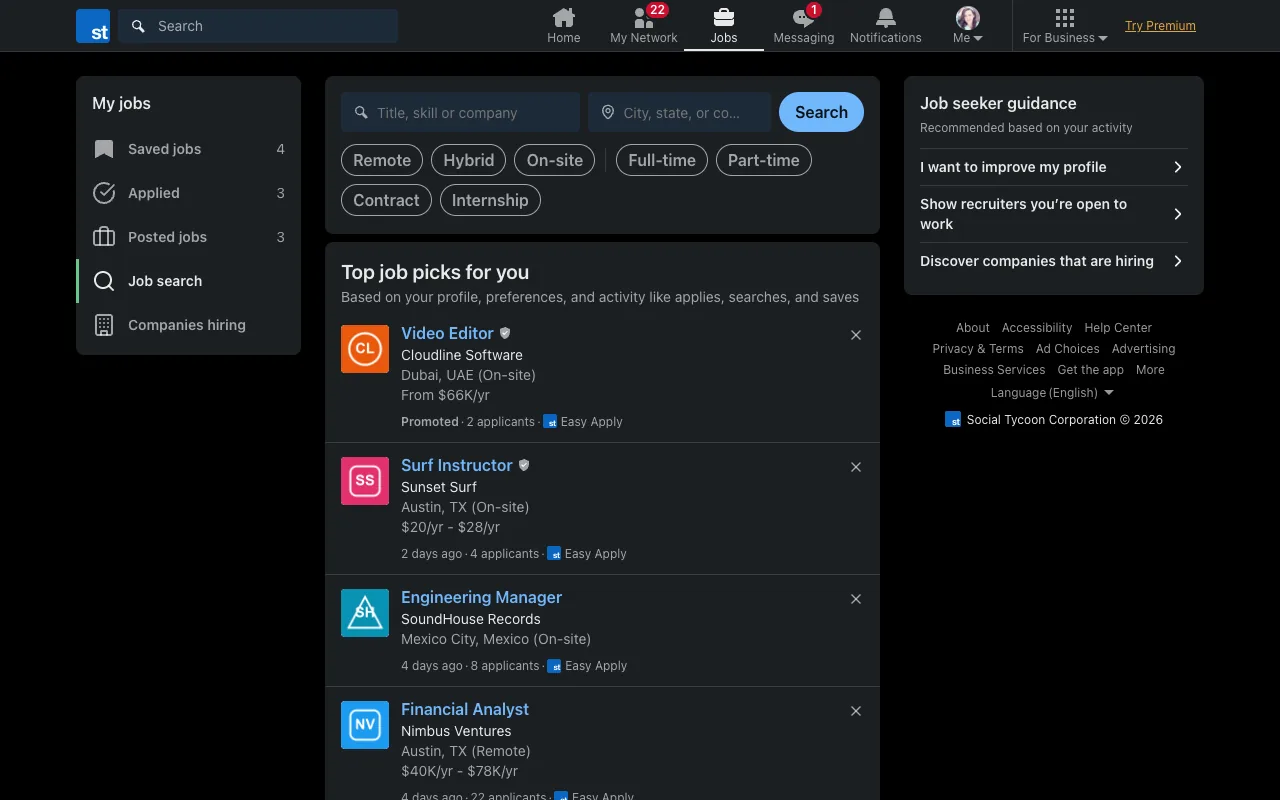Screen dimensions: 1280x800
Task: Open the Home nav icon
Action: 564,26
